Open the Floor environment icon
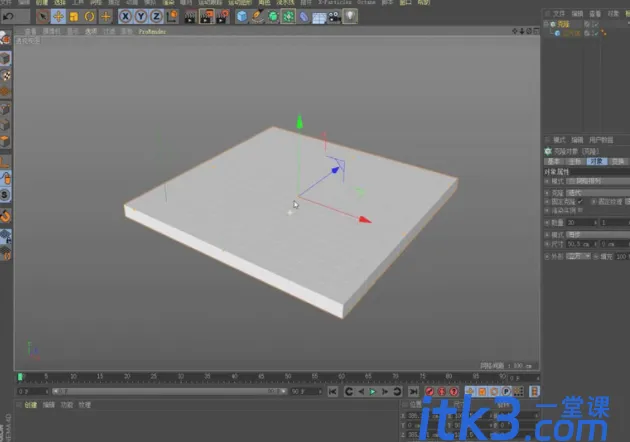This screenshot has height=442, width=630. pyautogui.click(x=319, y=16)
